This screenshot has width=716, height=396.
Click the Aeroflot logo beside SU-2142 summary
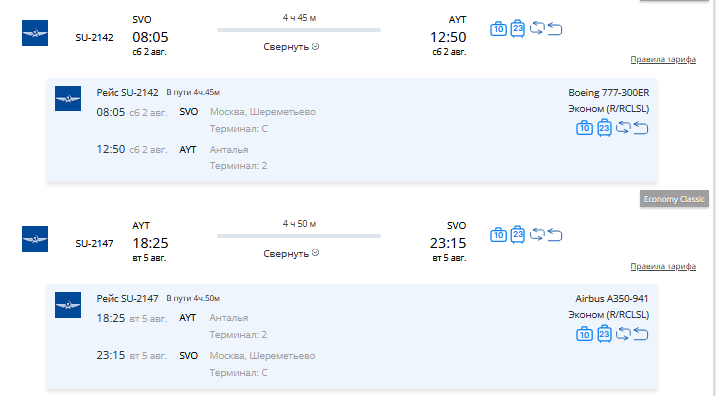(35, 33)
